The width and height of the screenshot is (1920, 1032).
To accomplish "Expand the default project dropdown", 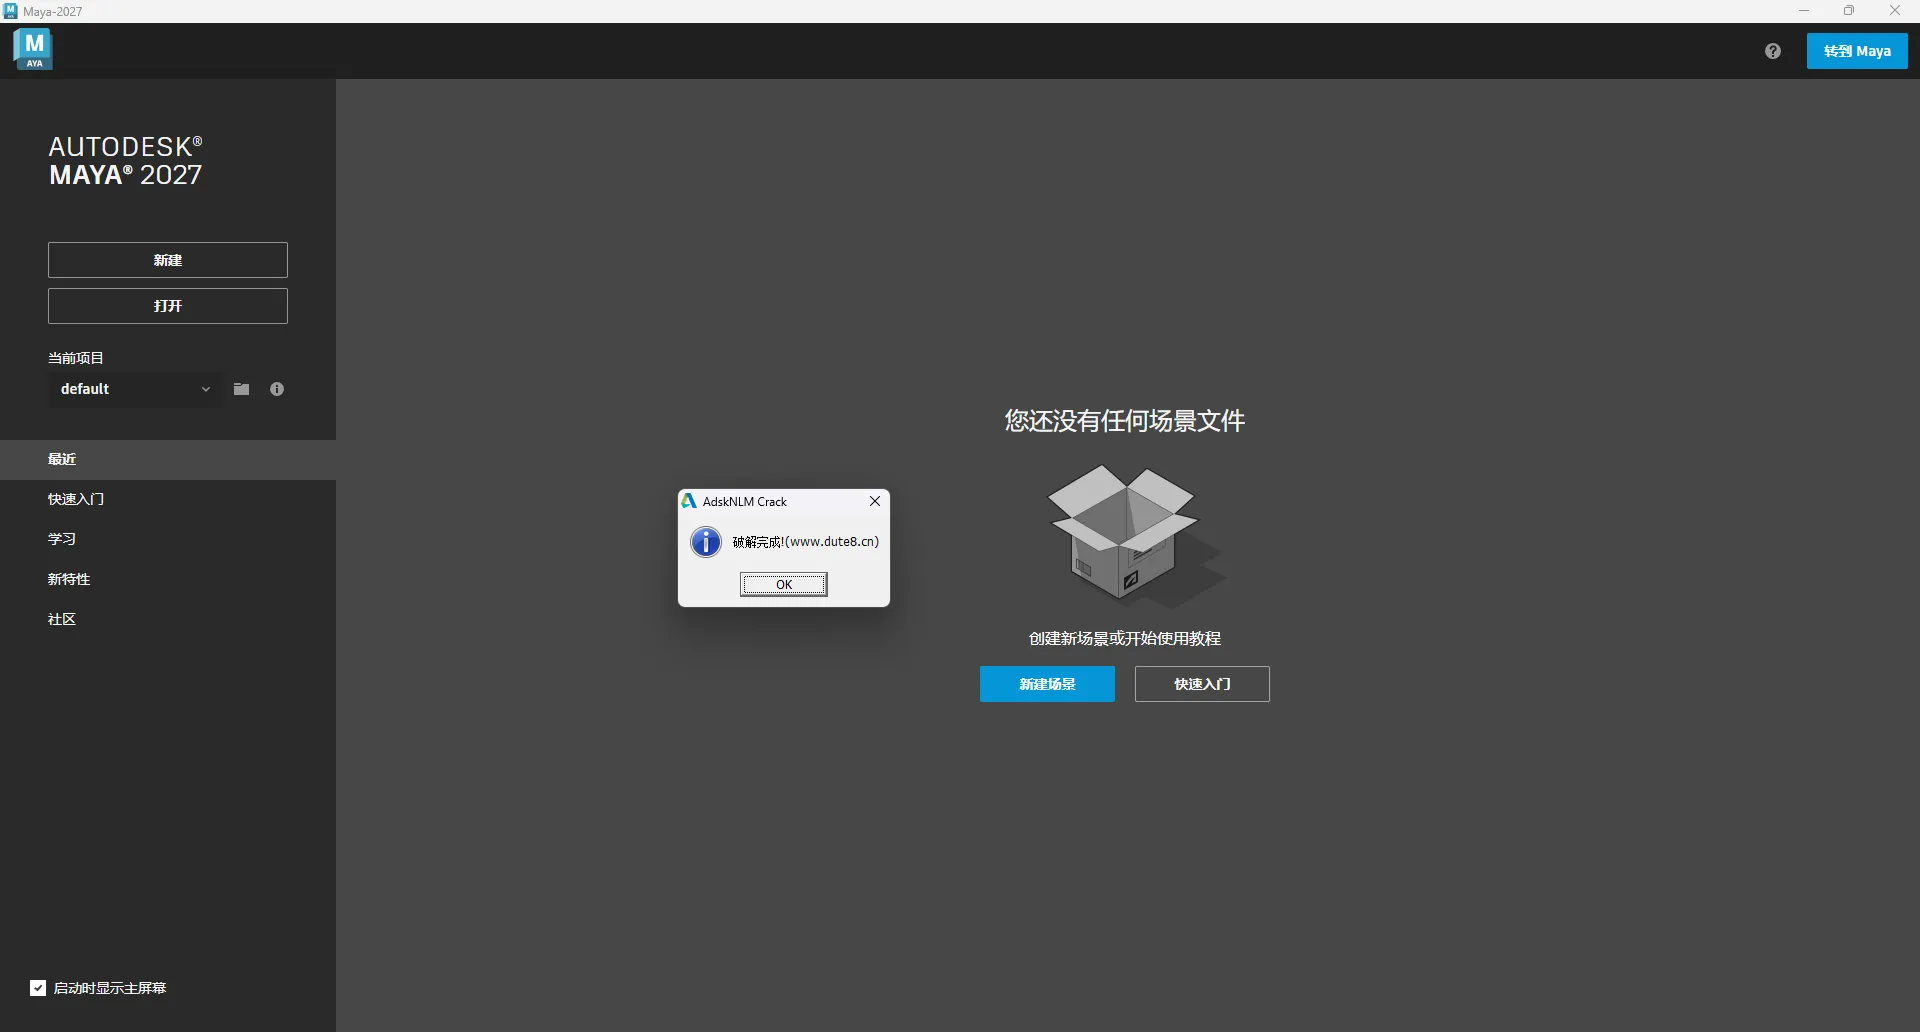I will (134, 389).
